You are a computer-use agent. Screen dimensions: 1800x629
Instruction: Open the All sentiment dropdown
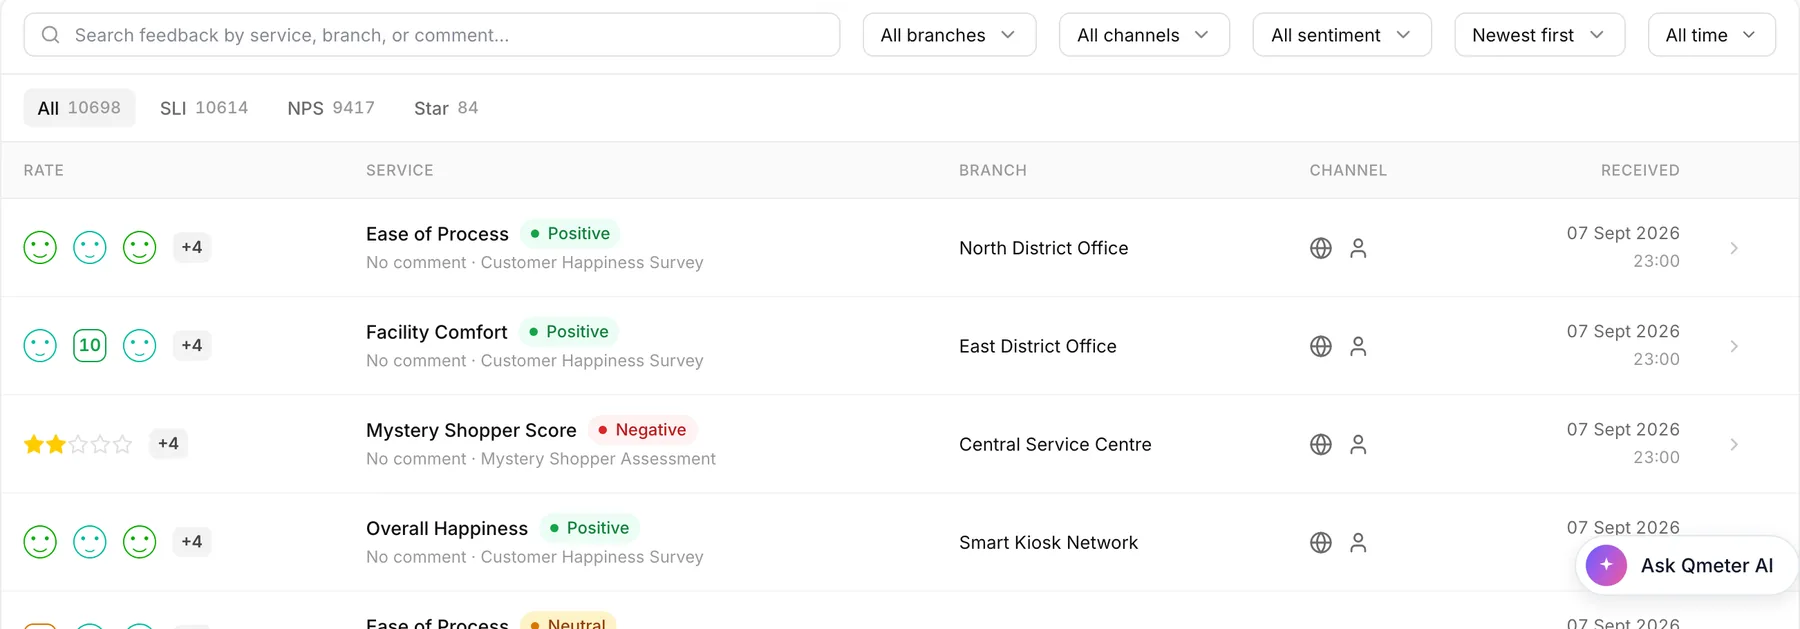tap(1342, 35)
